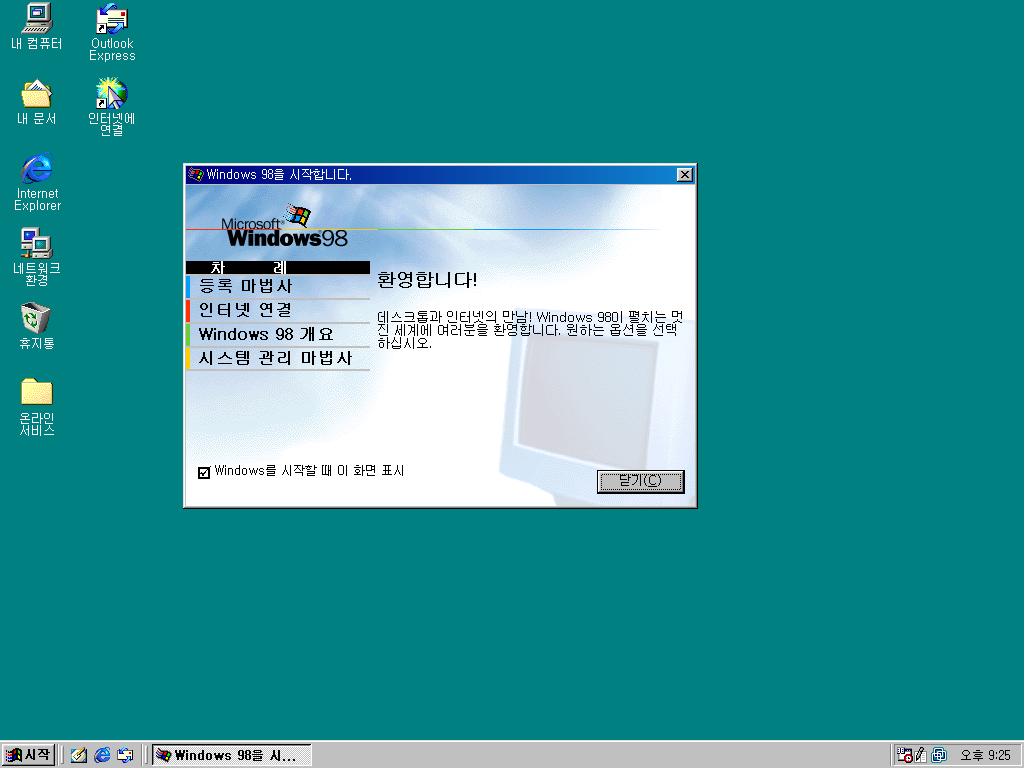
Task: Click the welcome window title bar icon
Action: click(x=195, y=174)
